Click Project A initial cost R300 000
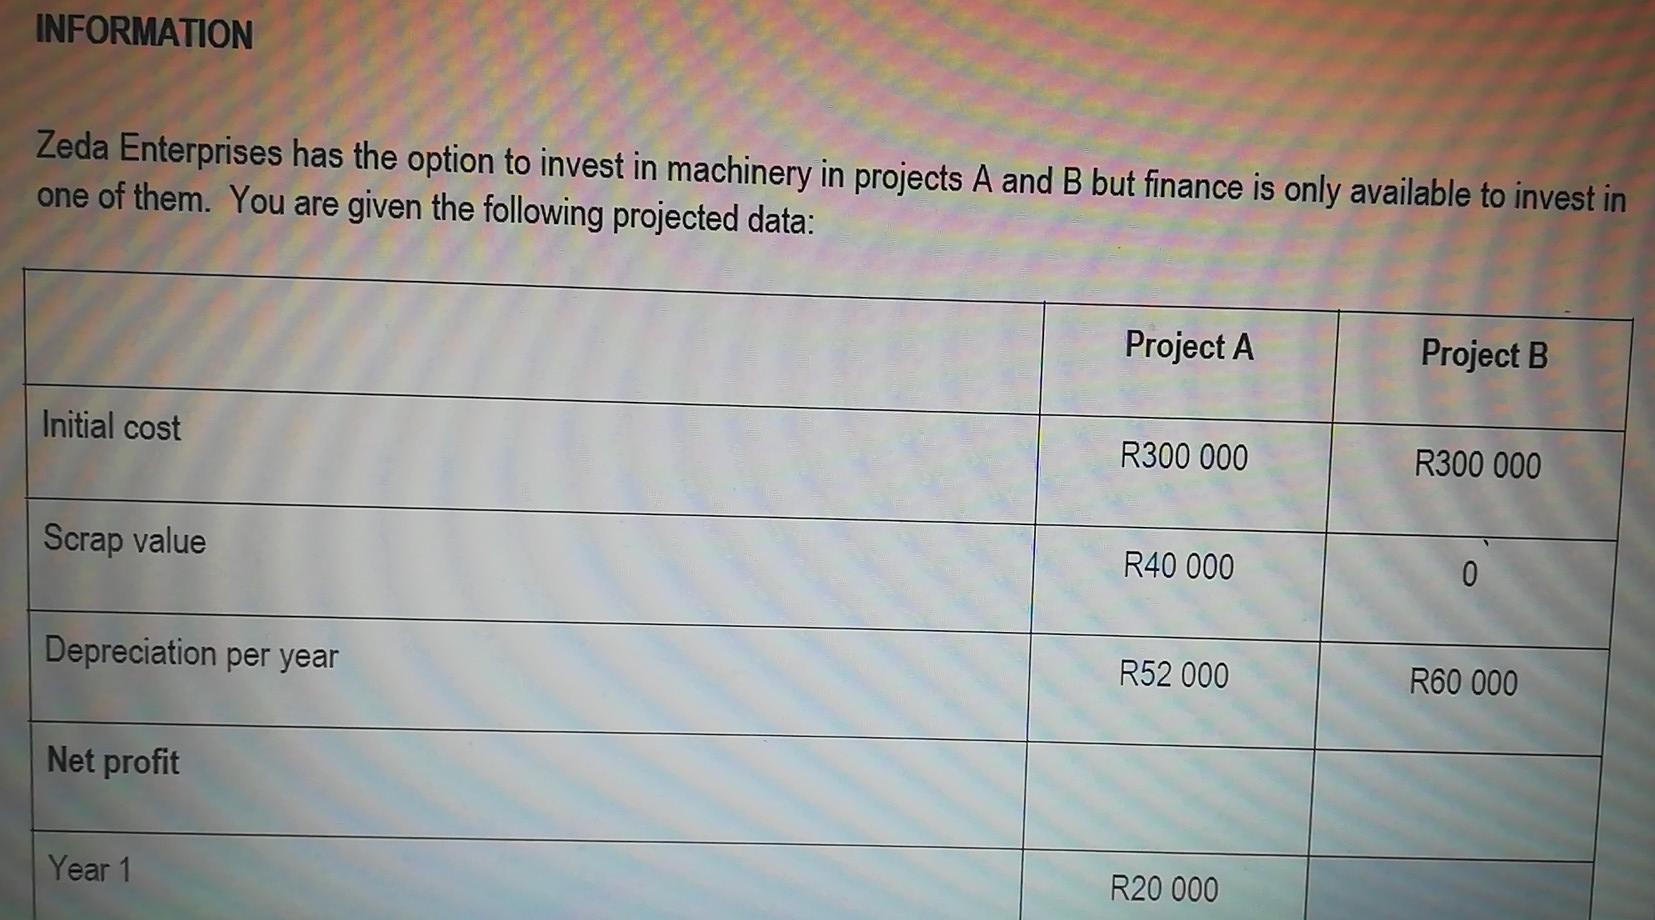Image resolution: width=1655 pixels, height=920 pixels. coord(1184,457)
